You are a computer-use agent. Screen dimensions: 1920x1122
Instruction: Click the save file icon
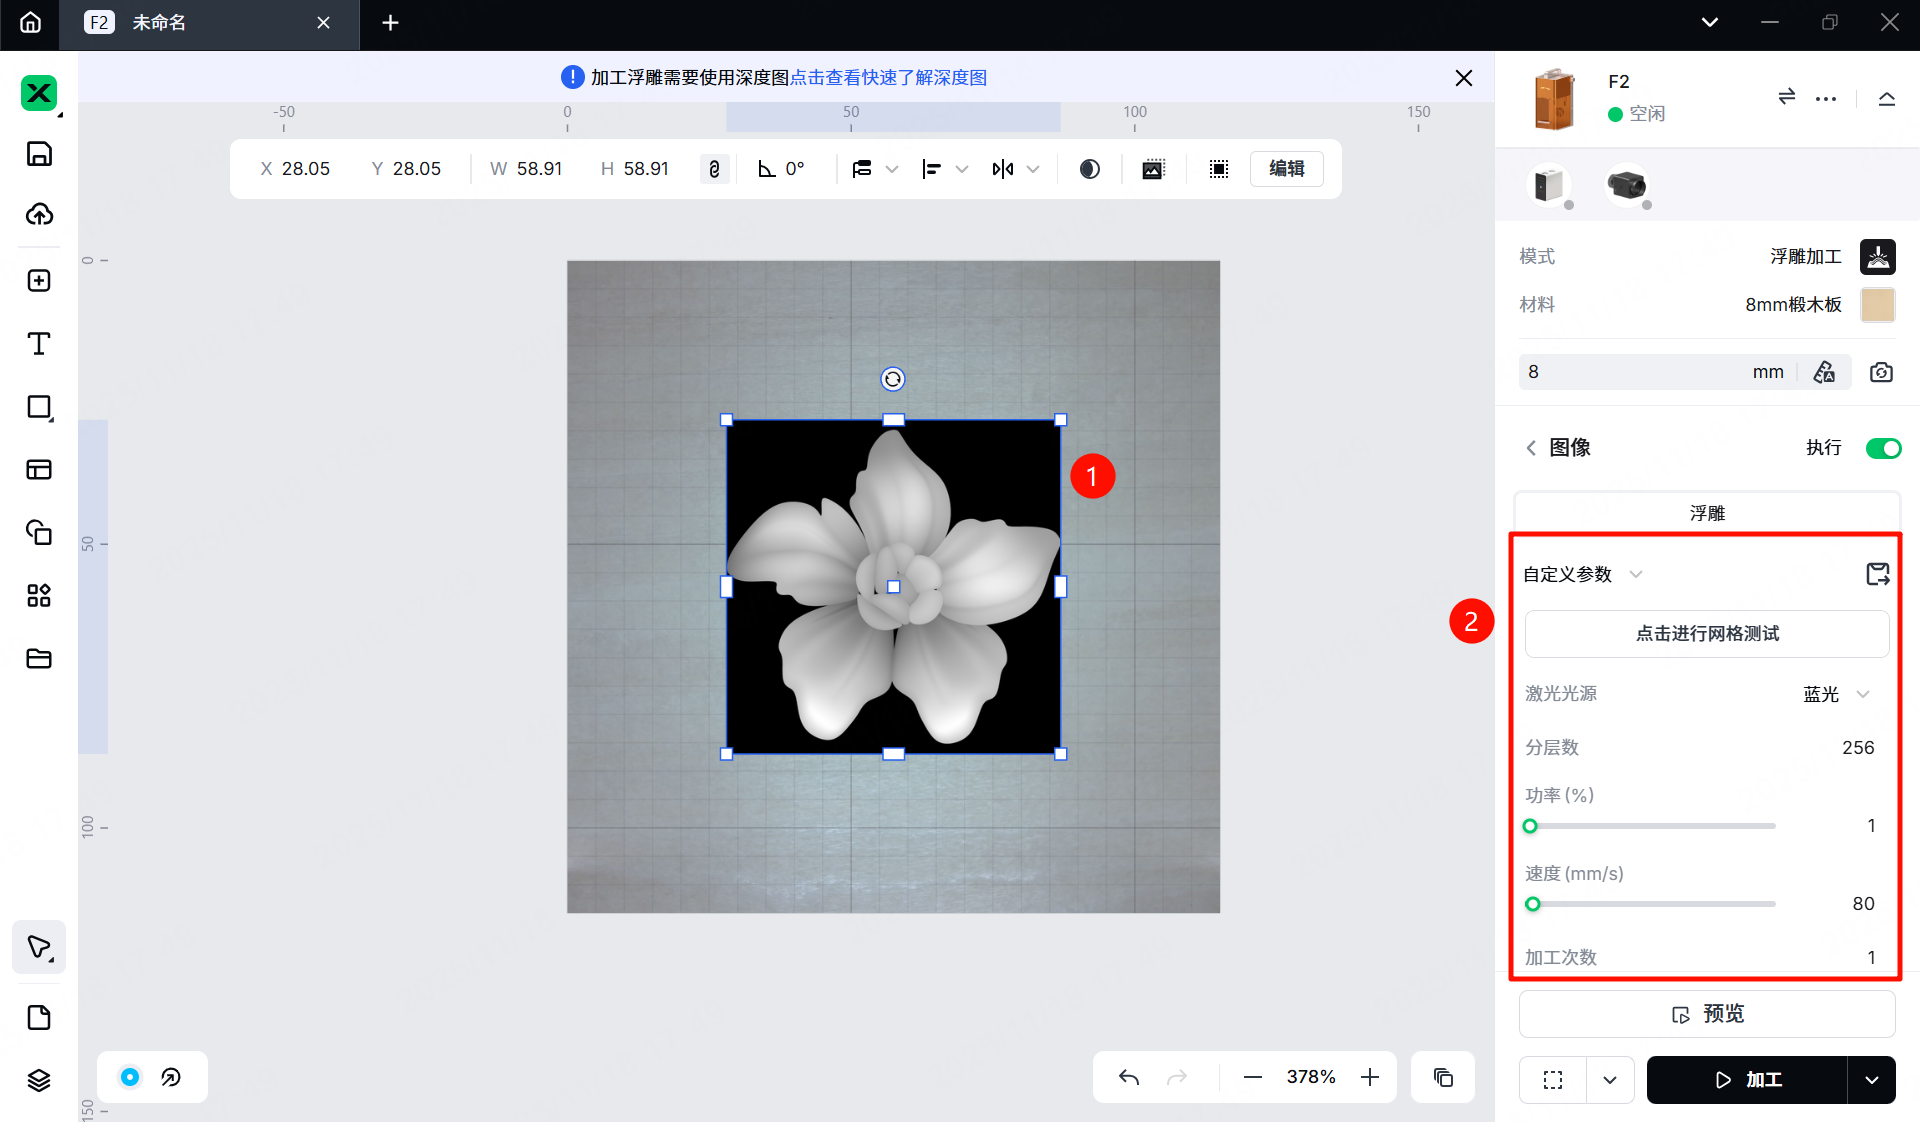point(39,154)
